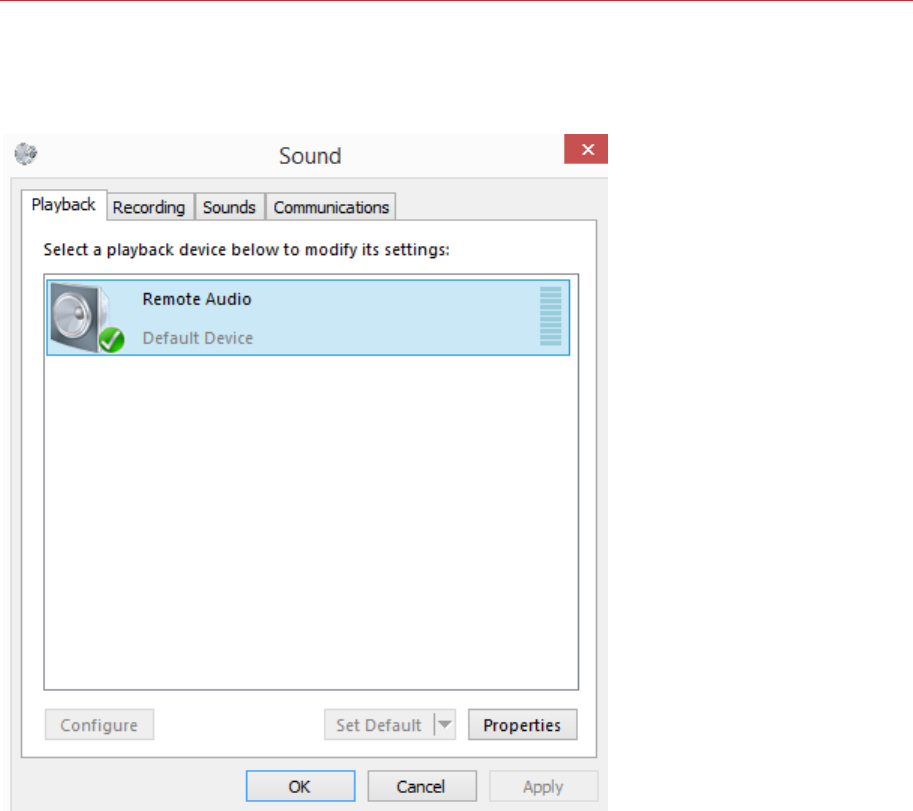Open the Sounds tab
Screen dimensions: 913x811
(x=229, y=207)
